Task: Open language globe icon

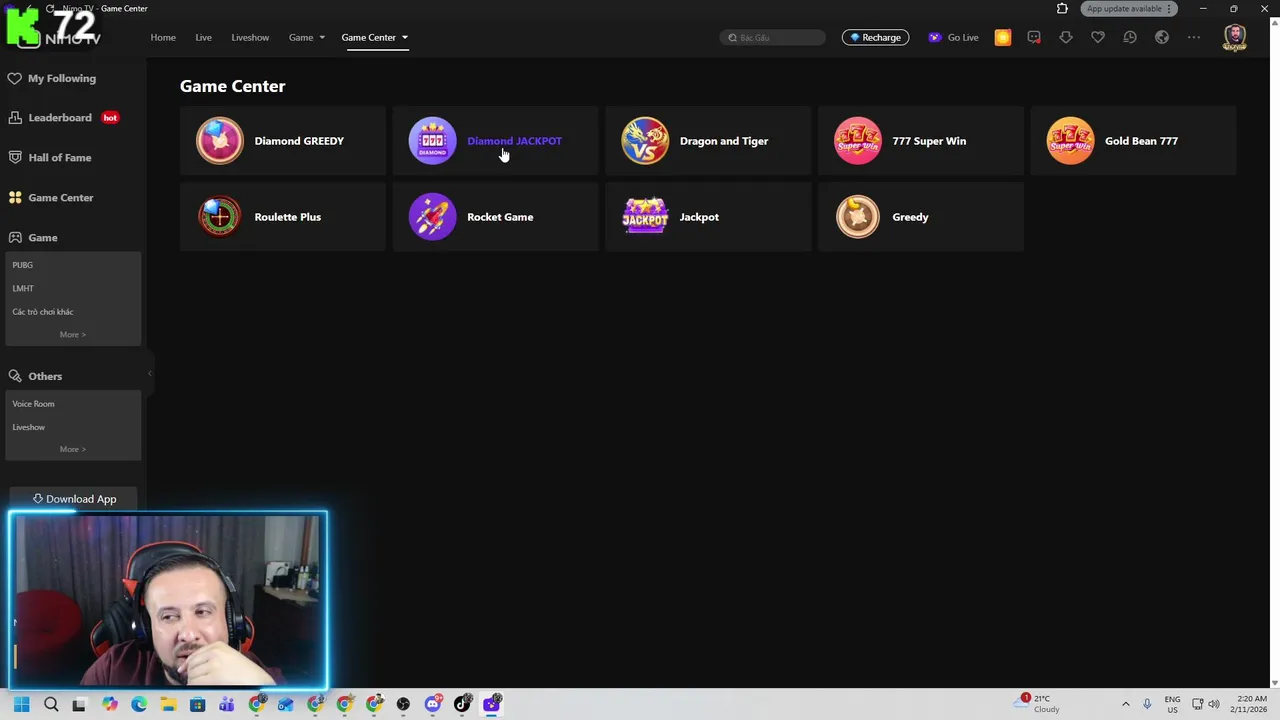Action: 1162,37
